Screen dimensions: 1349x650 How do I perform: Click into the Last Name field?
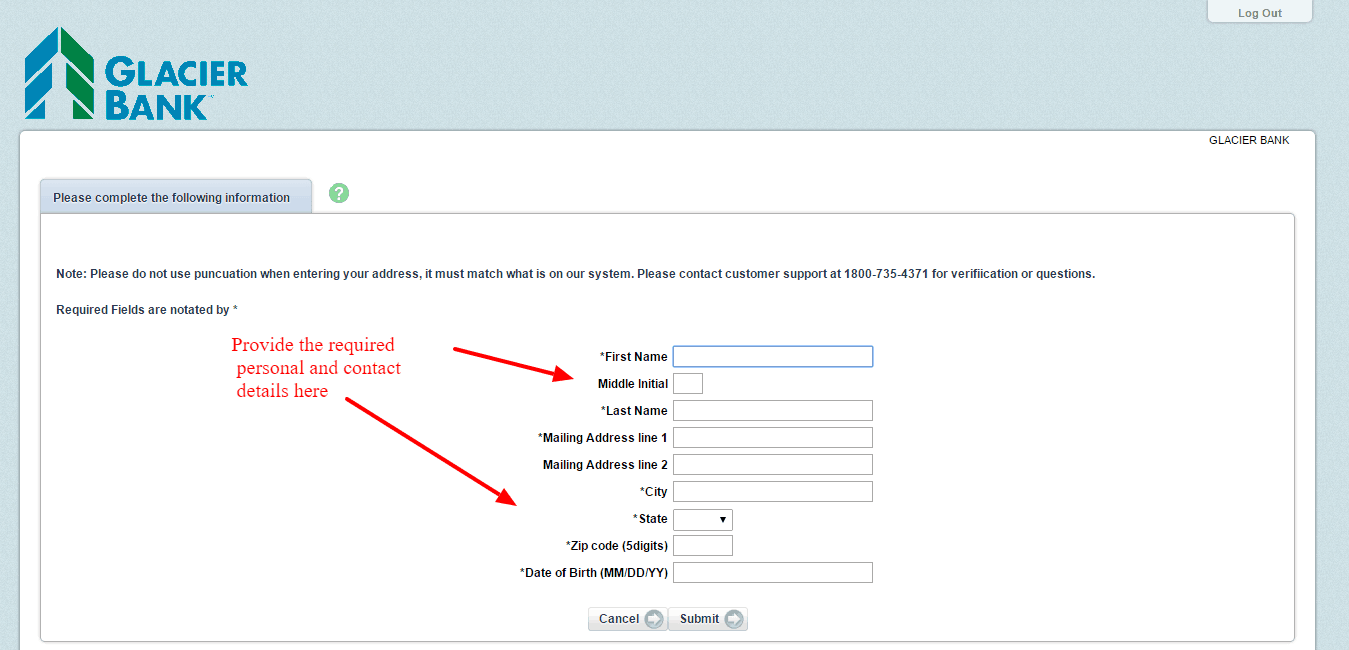point(773,411)
